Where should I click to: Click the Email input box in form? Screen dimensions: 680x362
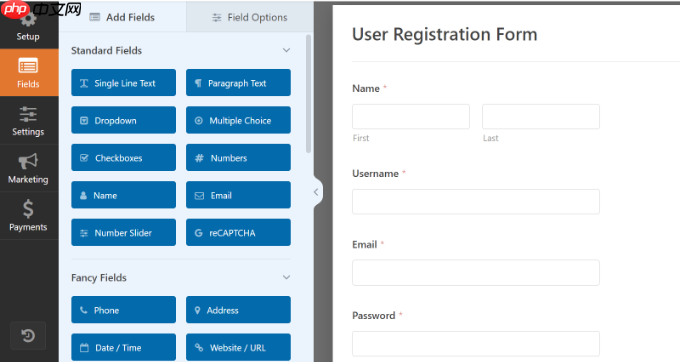(x=476, y=273)
